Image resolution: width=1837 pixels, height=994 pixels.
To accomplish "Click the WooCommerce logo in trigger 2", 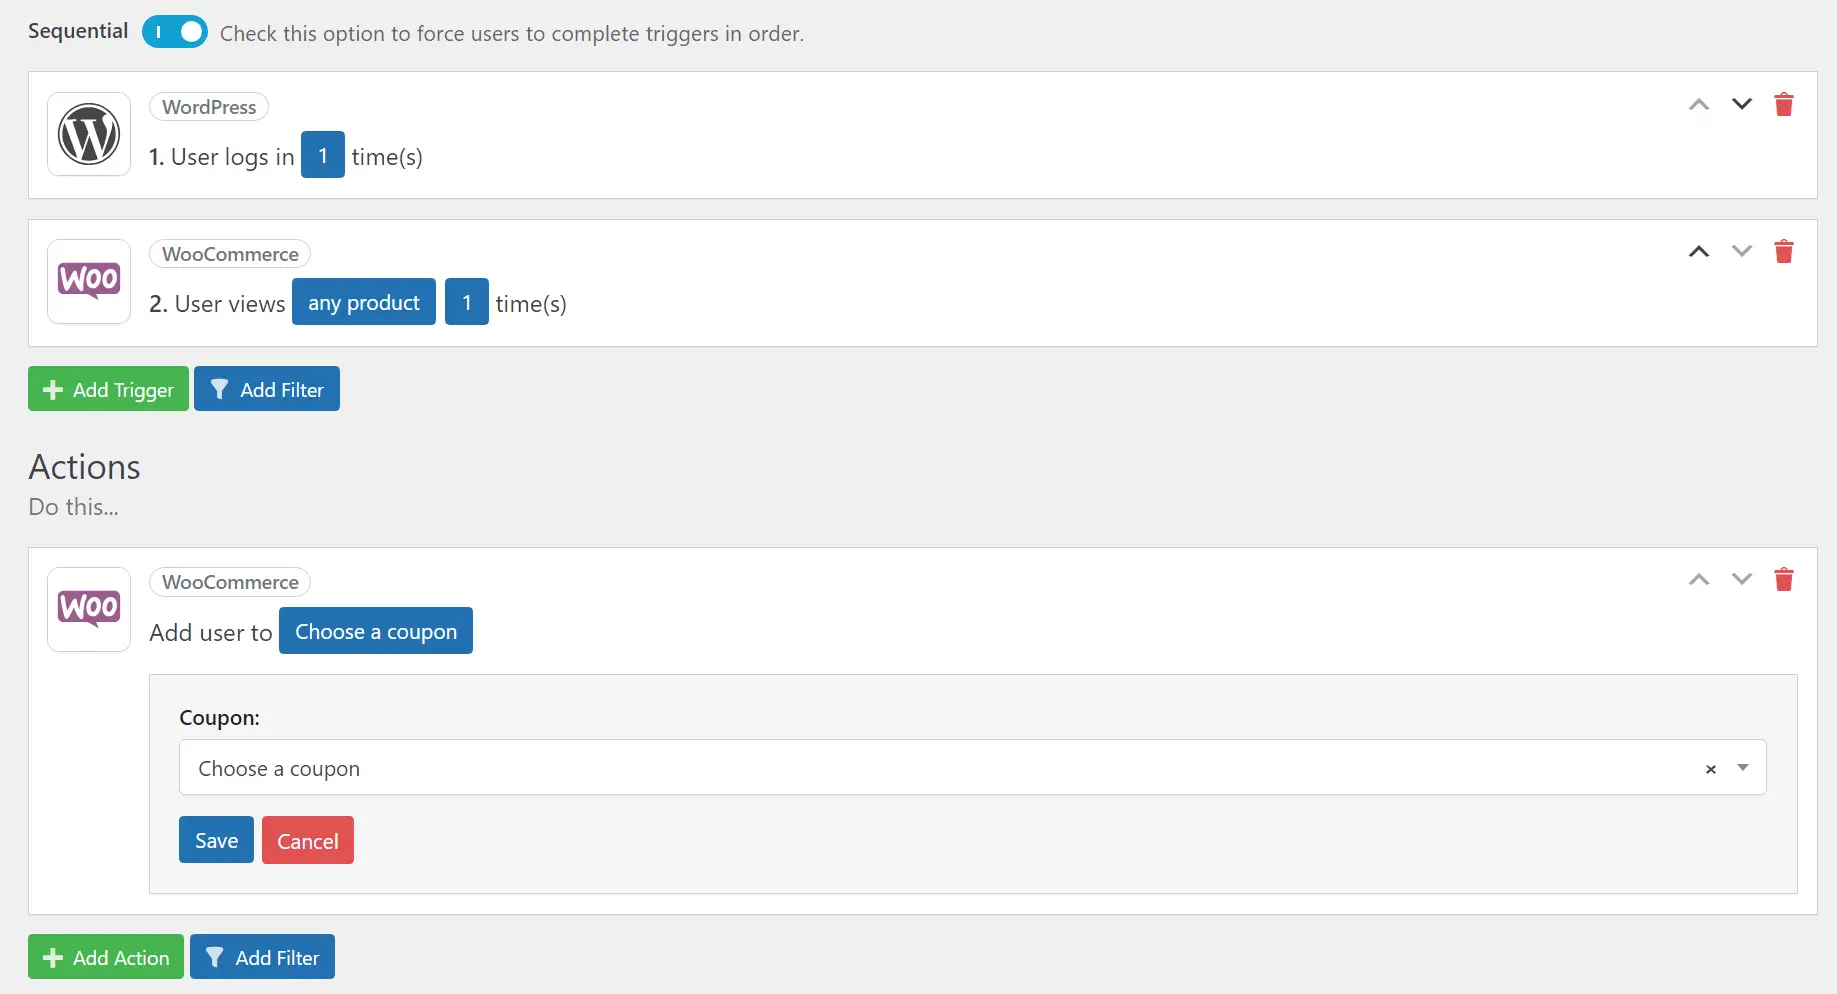I will point(89,281).
